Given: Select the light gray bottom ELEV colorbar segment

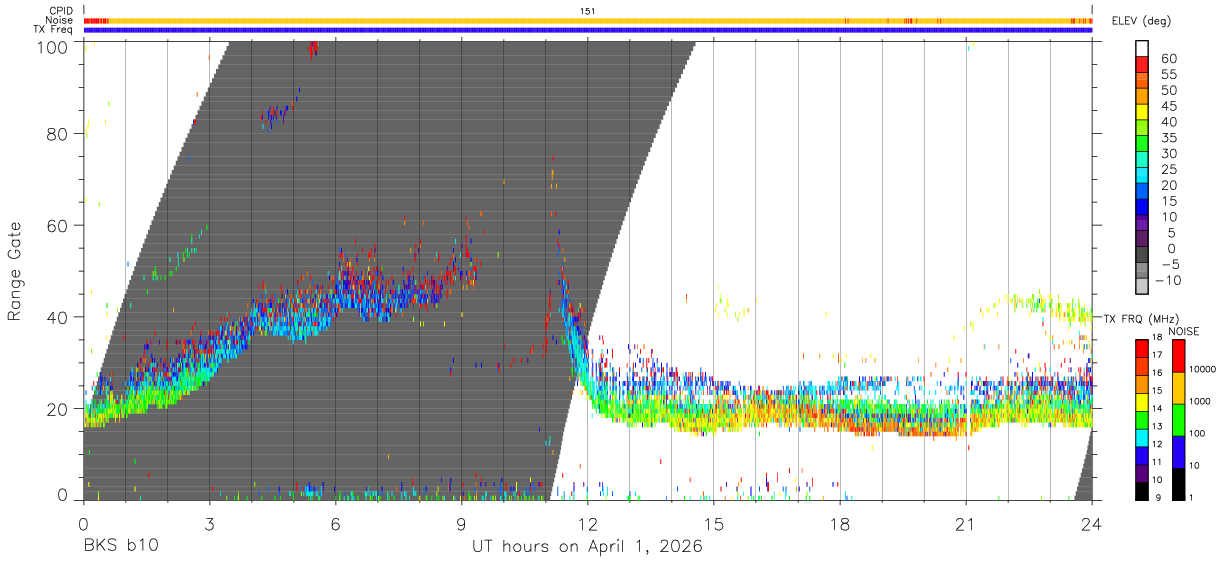Looking at the screenshot, I should coord(1142,288).
